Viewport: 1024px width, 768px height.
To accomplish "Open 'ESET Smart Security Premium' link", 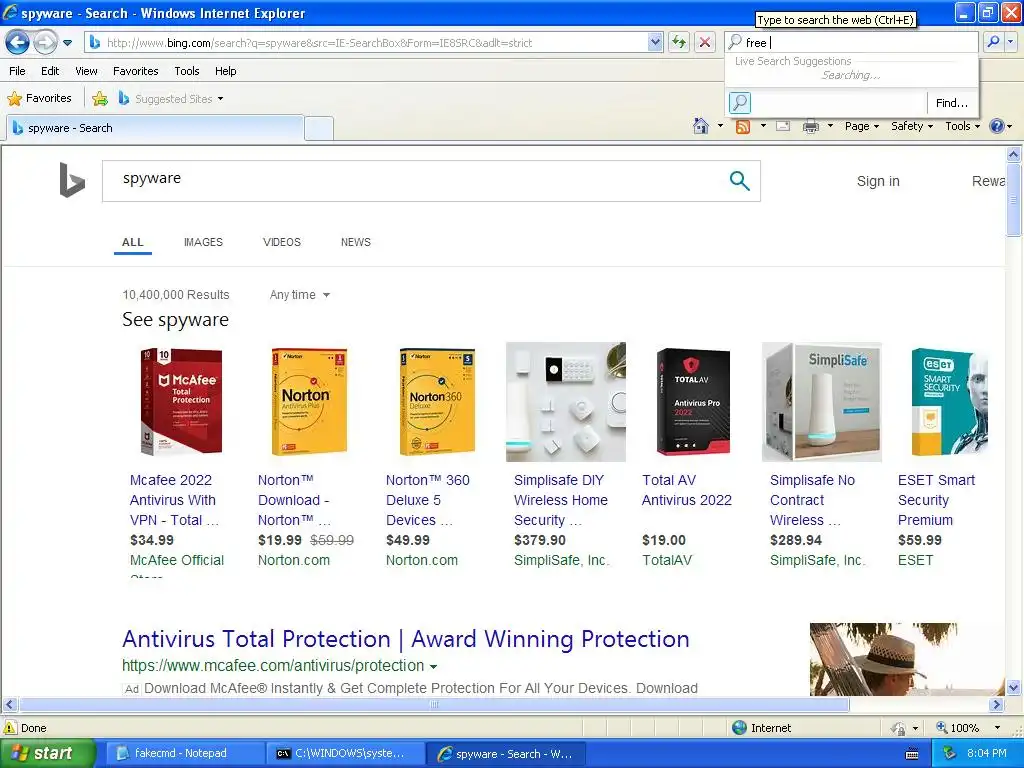I will [936, 500].
